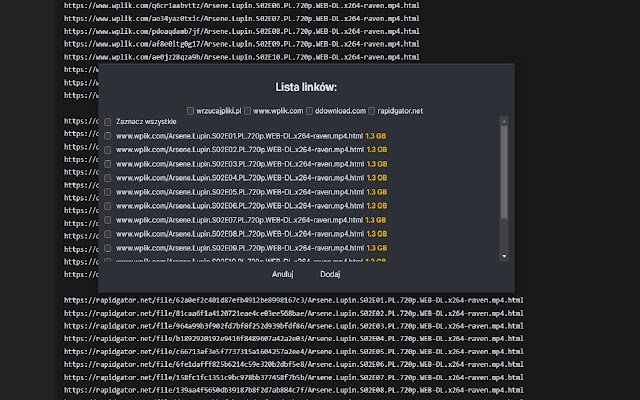
Task: Click the scroll down arrow in the link list
Action: pos(504,256)
